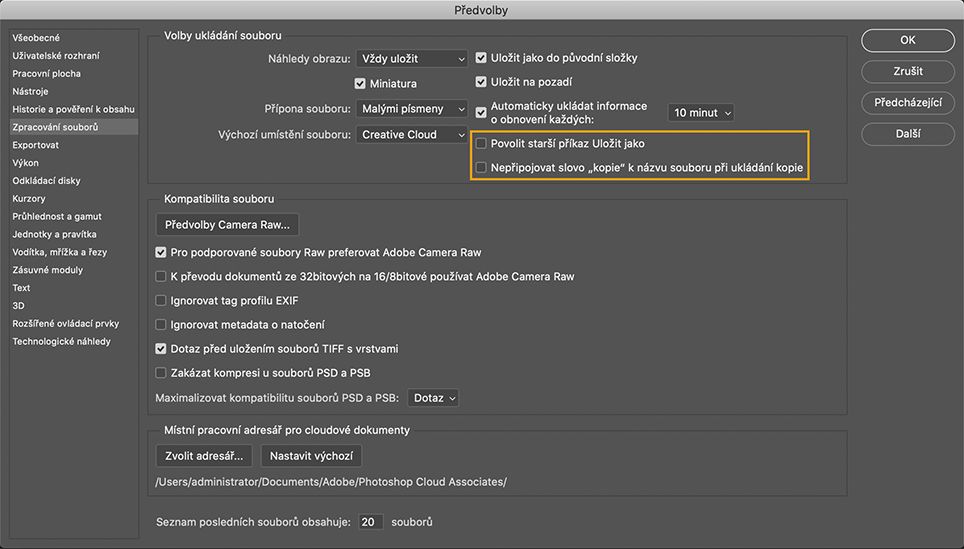The image size is (964, 549).
Task: Open Předvolby Camera Raw settings
Action: tap(228, 224)
